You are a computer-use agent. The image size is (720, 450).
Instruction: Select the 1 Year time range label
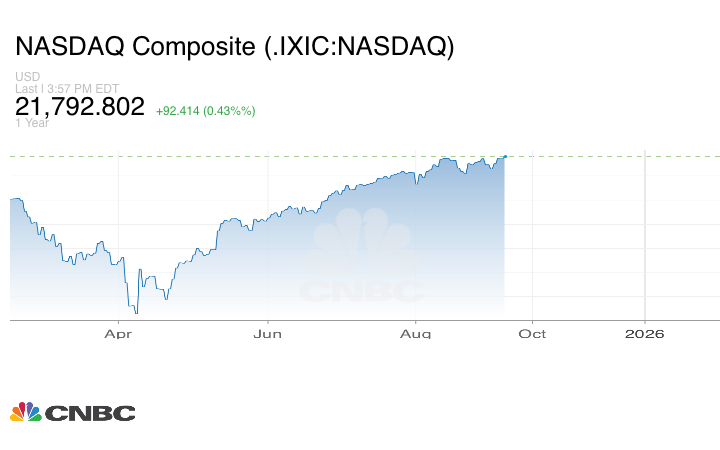coord(31,123)
